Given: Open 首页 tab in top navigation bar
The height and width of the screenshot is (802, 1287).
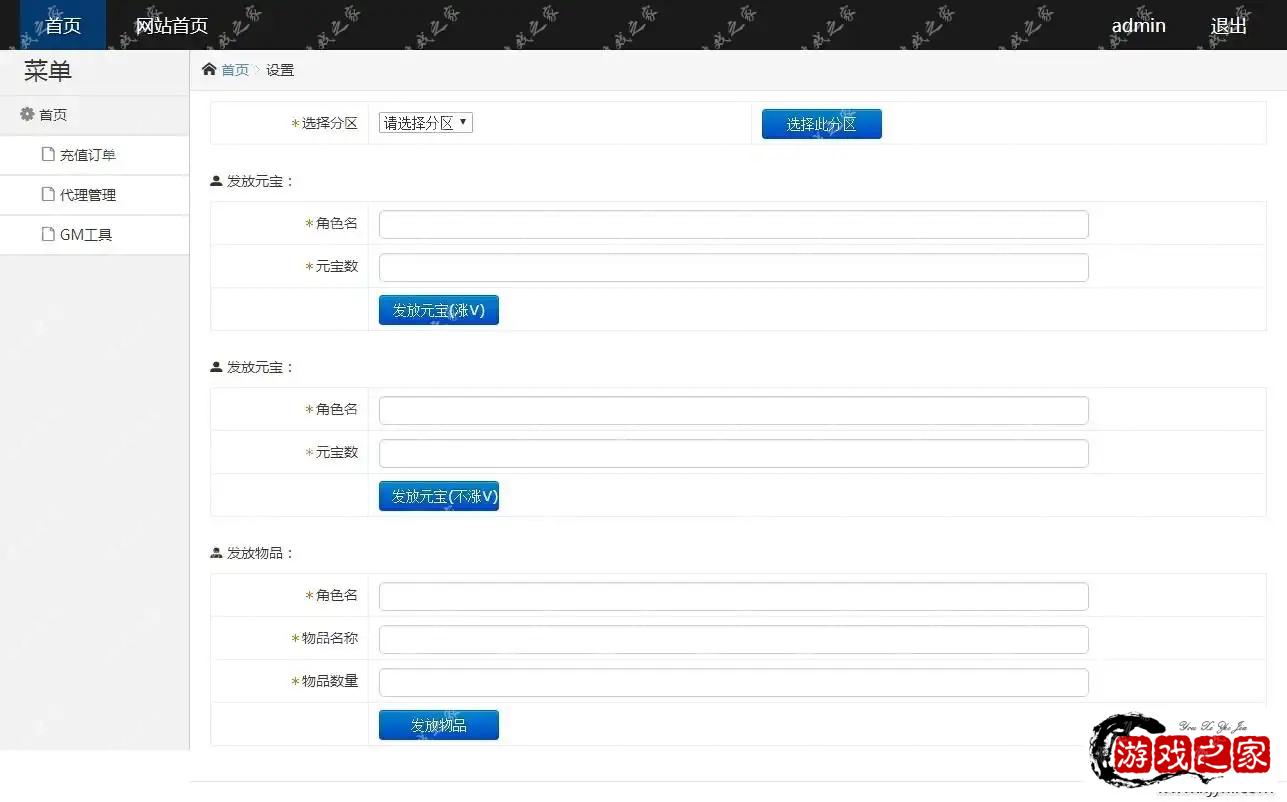Looking at the screenshot, I should click(62, 25).
